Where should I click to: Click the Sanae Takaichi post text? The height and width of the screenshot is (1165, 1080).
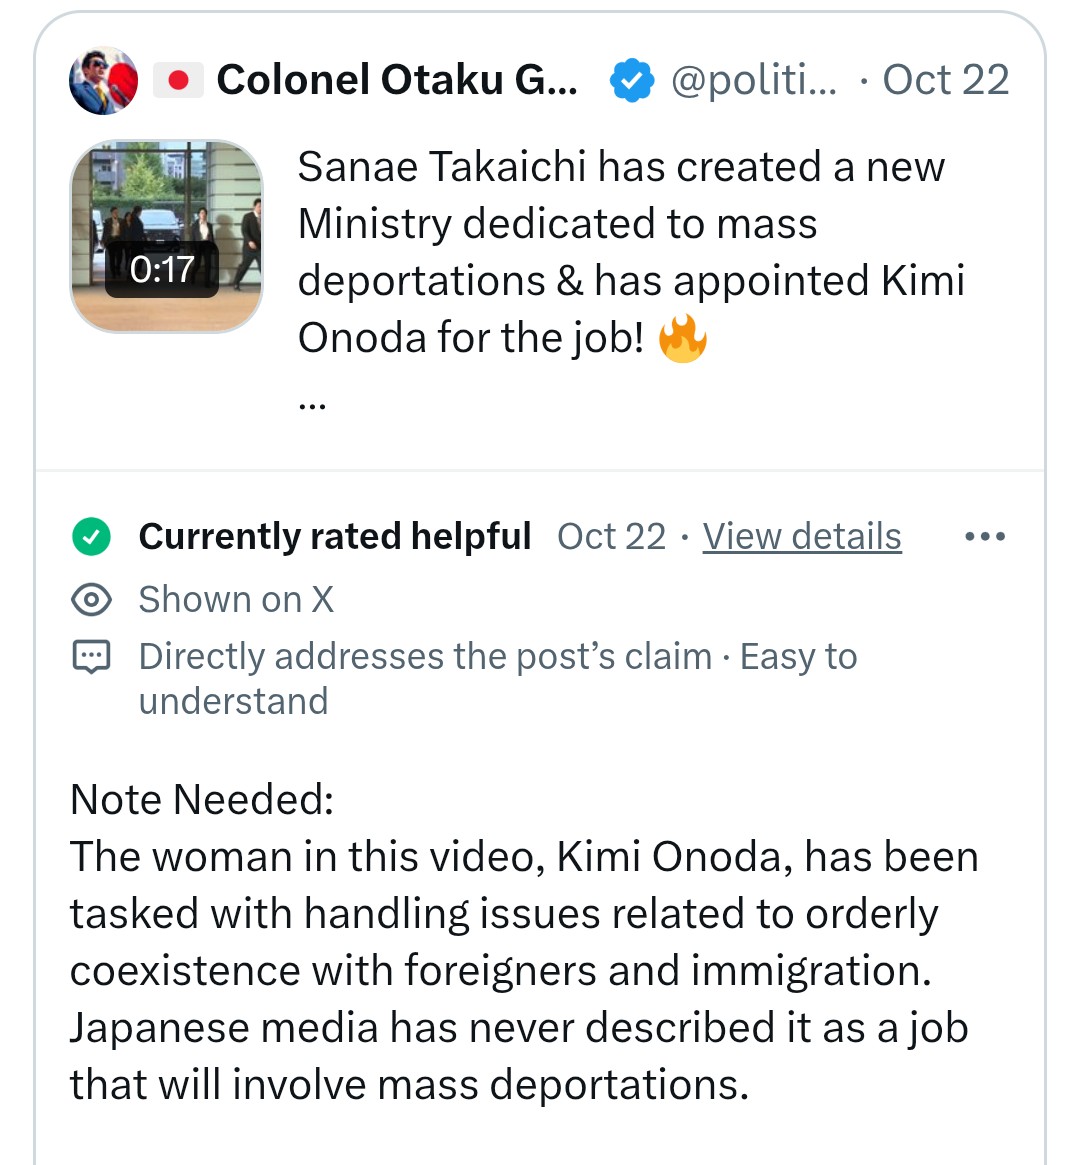(x=631, y=252)
